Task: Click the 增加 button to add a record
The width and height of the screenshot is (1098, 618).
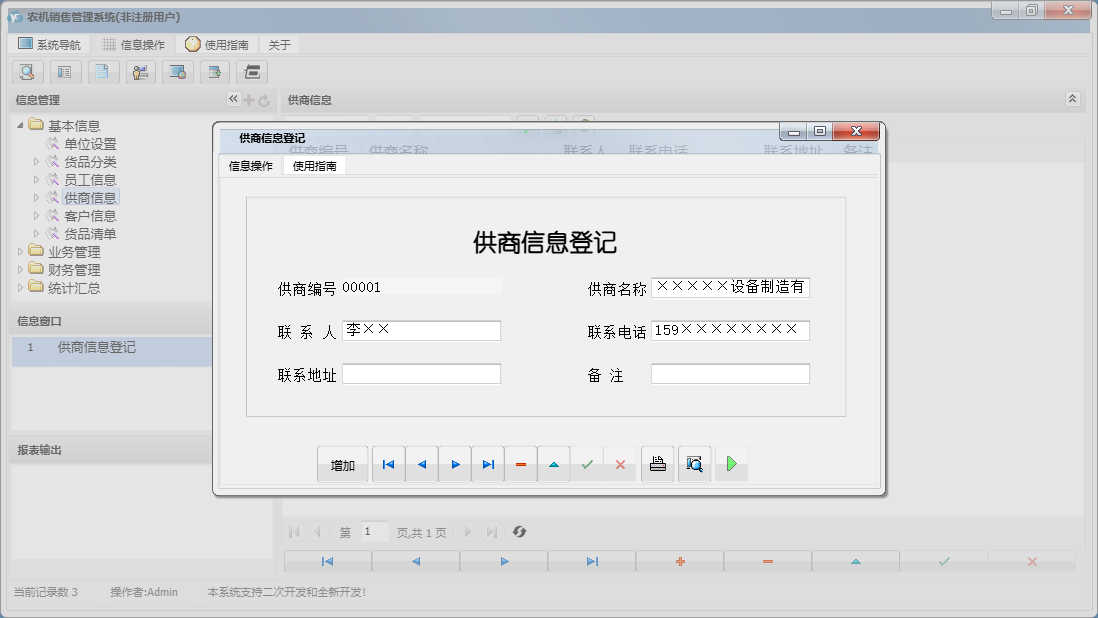Action: 342,464
